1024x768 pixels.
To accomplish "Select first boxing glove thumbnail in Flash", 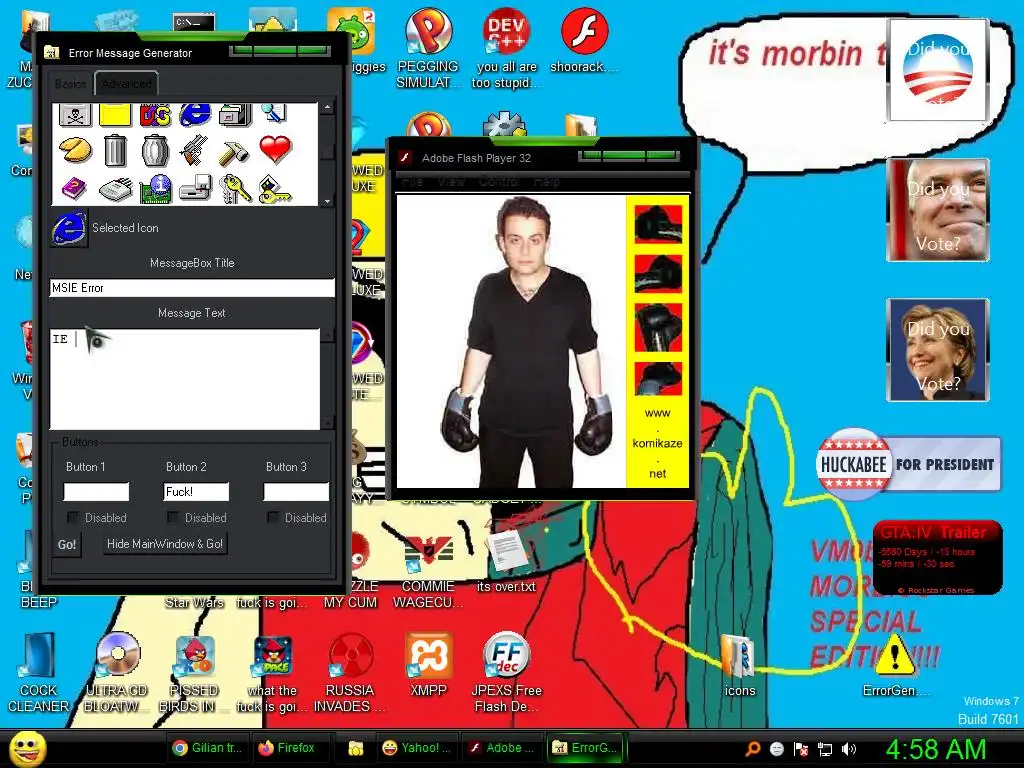I will click(658, 224).
